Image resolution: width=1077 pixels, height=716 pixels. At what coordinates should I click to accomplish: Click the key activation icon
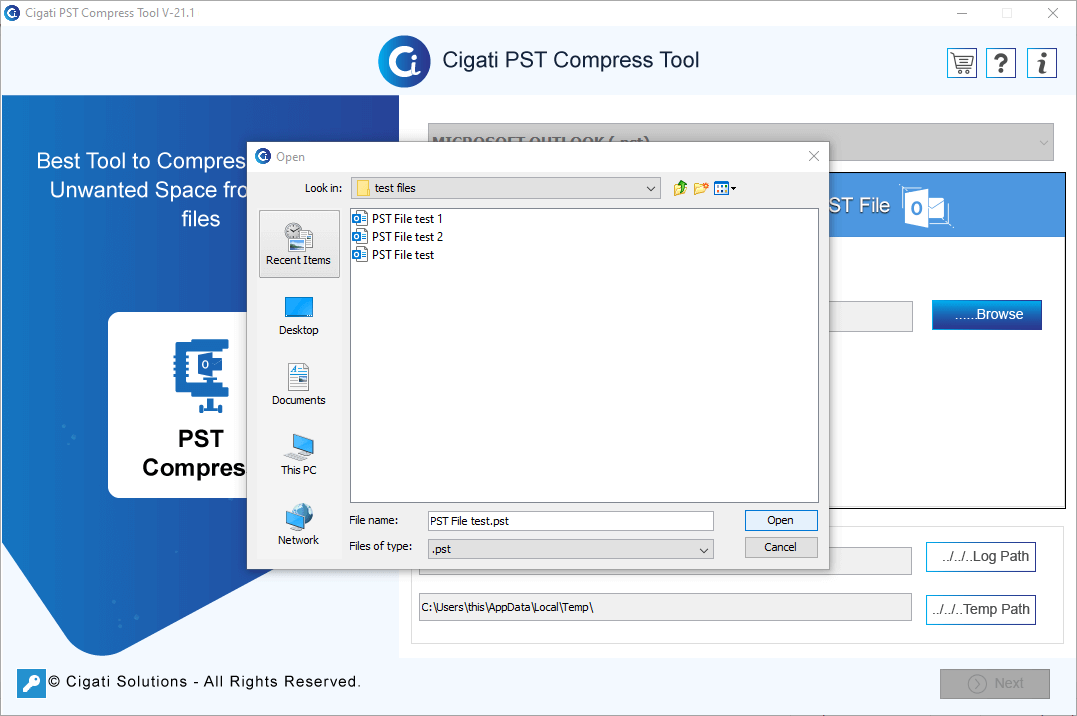(31, 683)
